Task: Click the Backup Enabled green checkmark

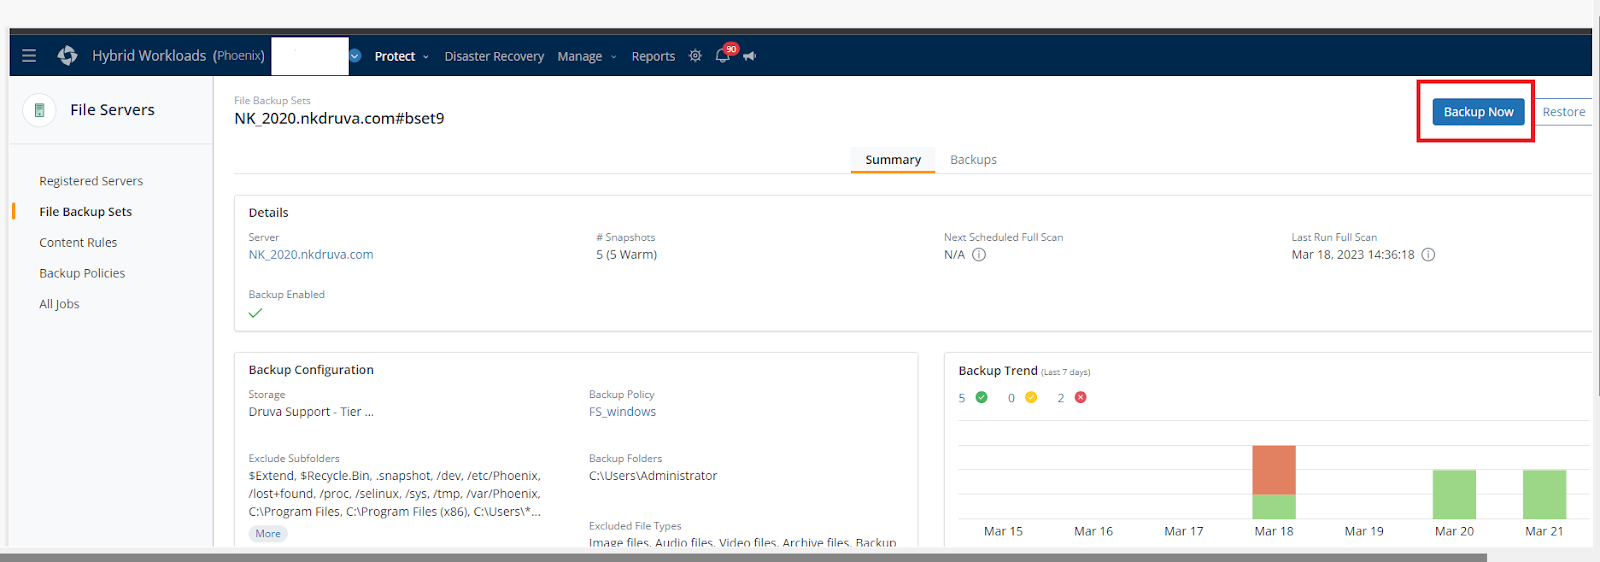Action: click(x=255, y=313)
